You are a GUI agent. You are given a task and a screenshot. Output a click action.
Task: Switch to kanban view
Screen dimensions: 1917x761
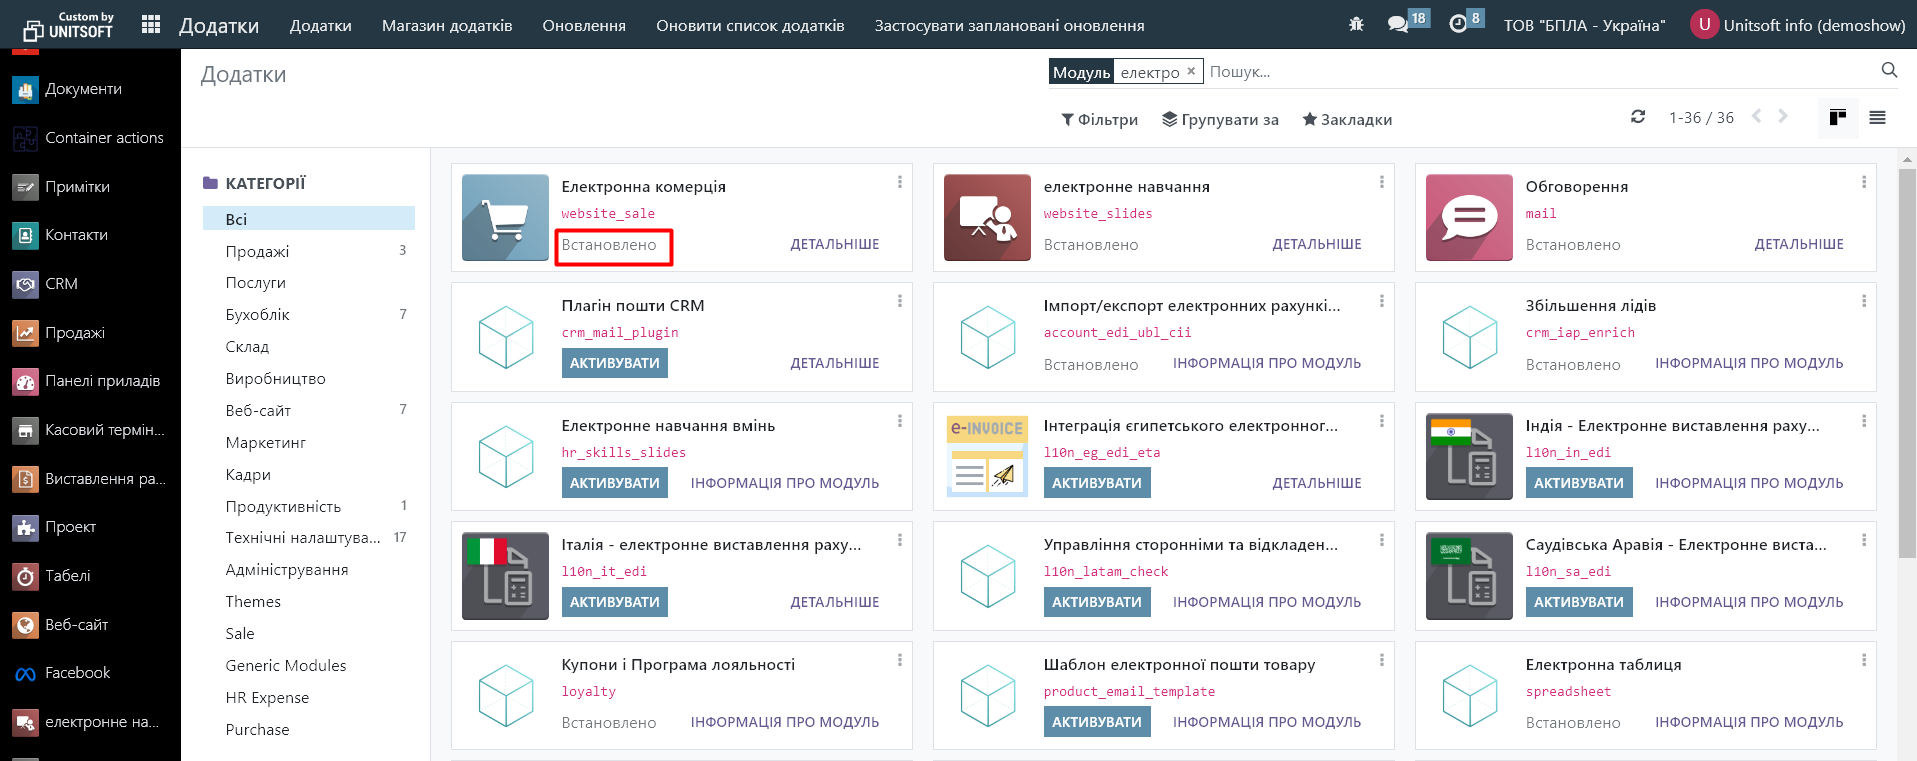[x=1837, y=118]
